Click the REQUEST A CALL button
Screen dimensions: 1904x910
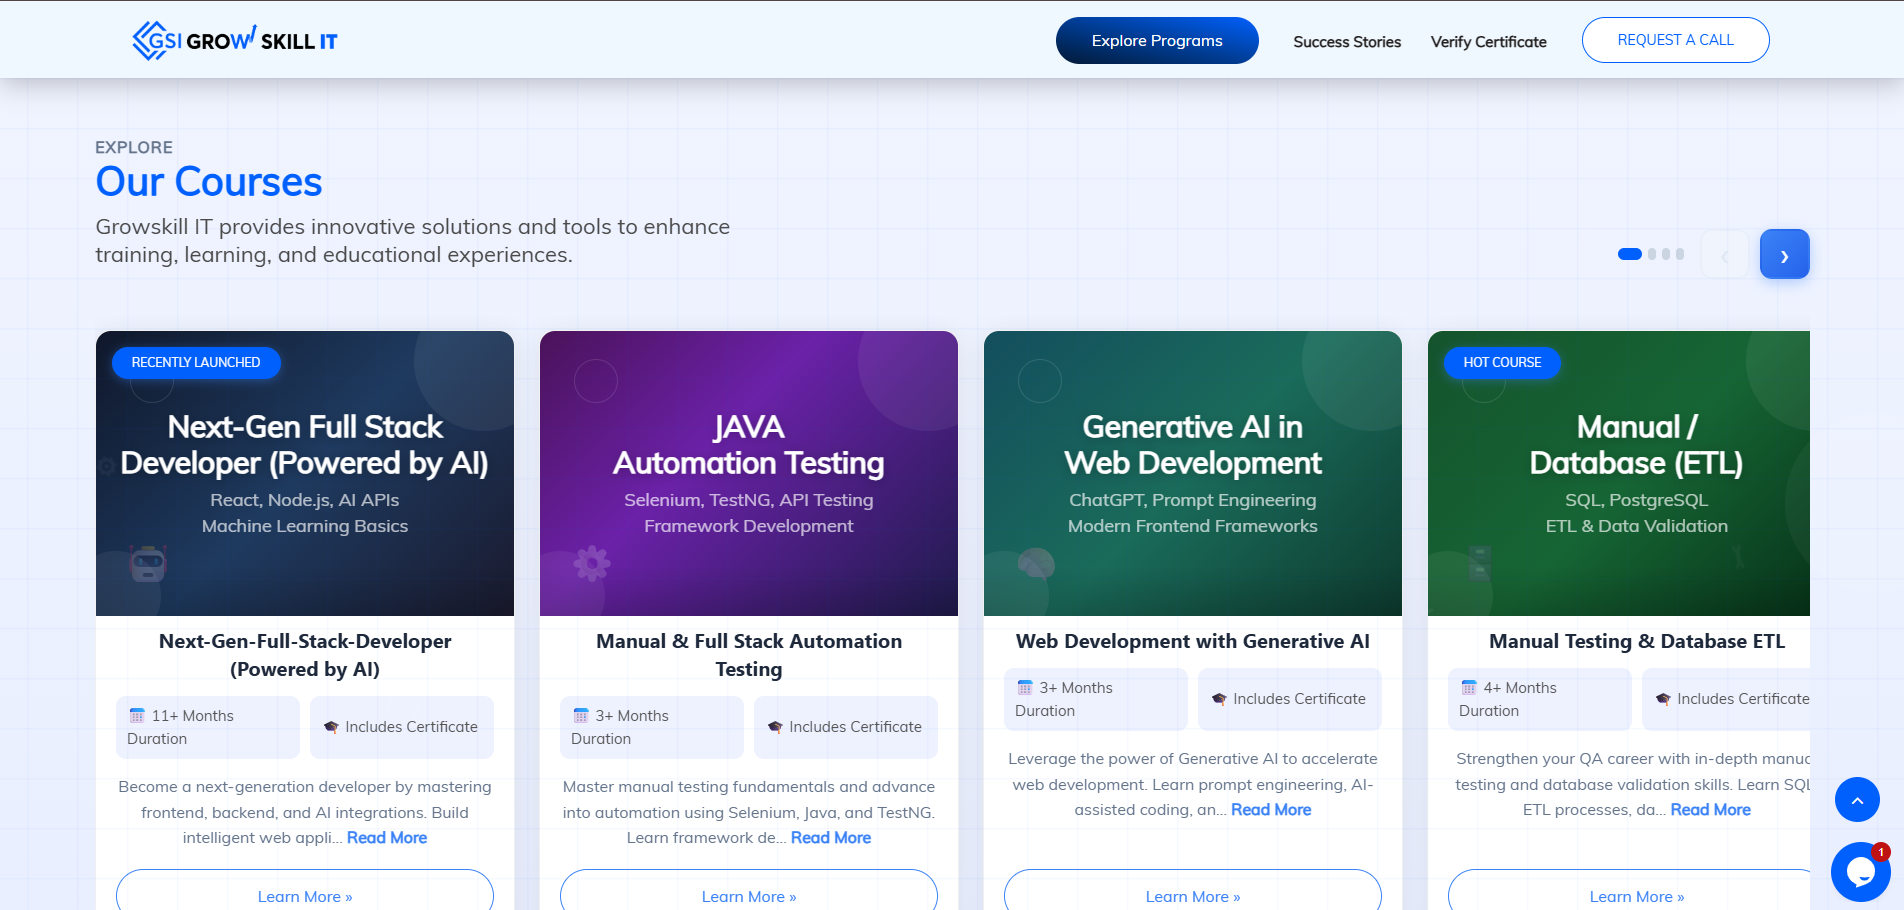[x=1675, y=40]
